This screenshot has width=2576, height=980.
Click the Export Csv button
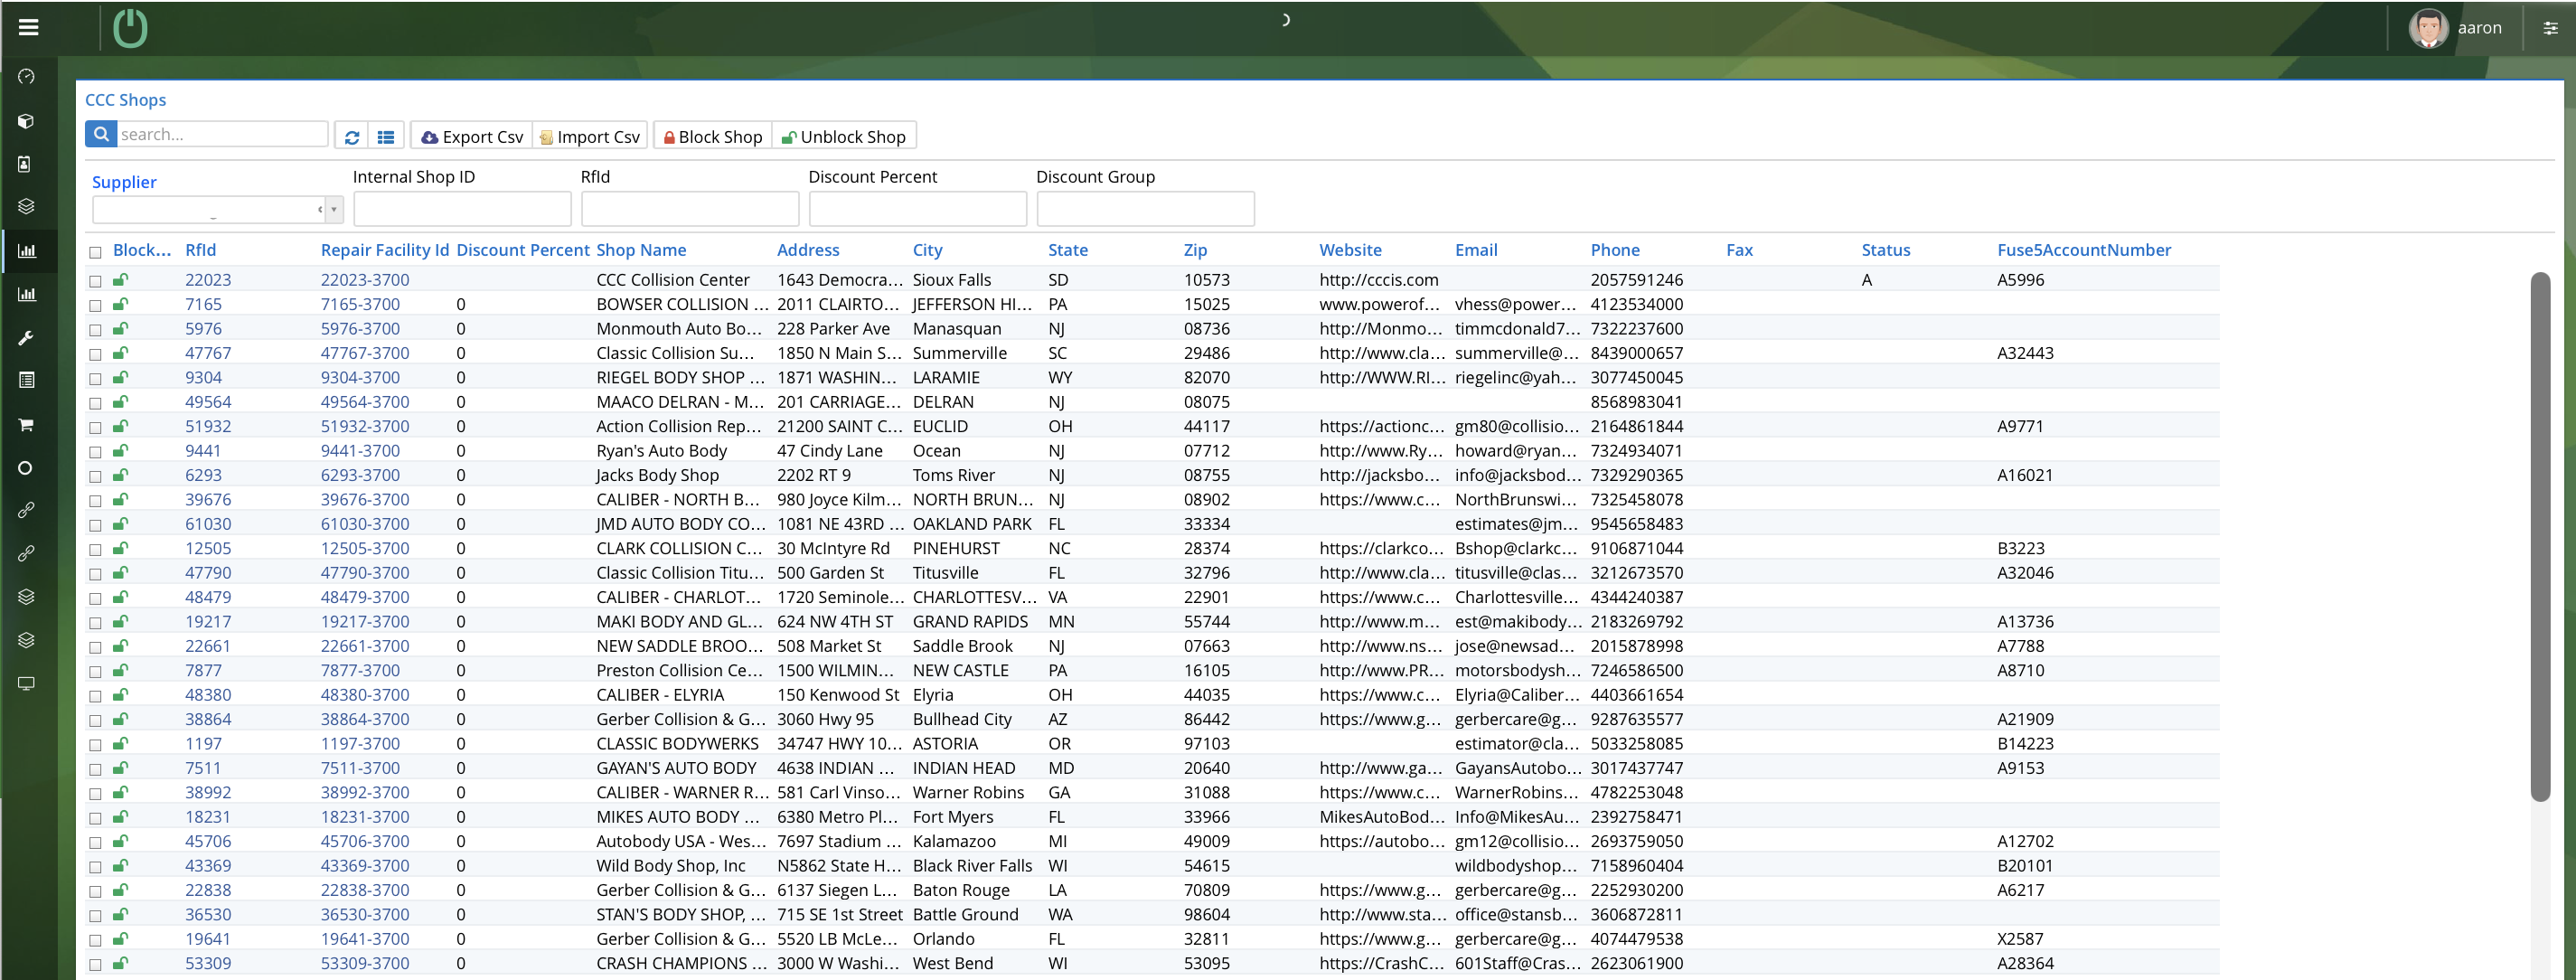pos(472,137)
